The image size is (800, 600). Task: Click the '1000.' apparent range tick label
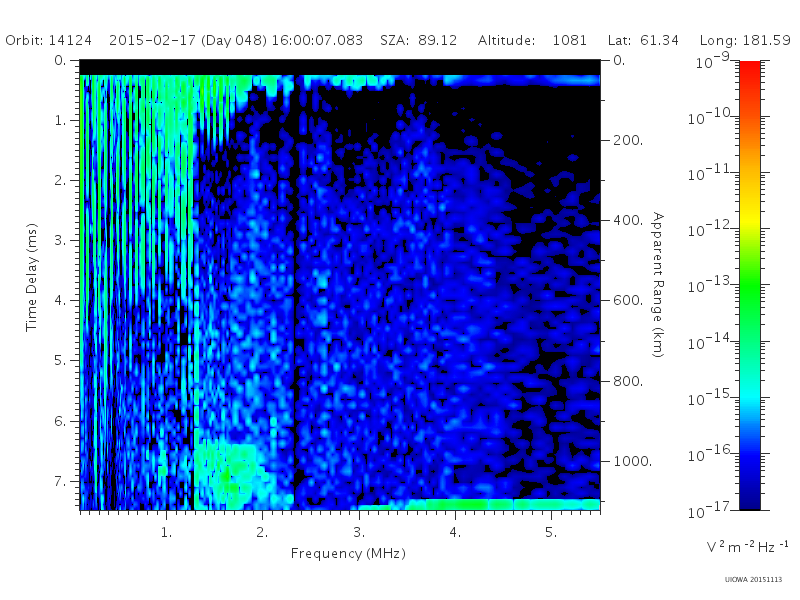pyautogui.click(x=633, y=461)
